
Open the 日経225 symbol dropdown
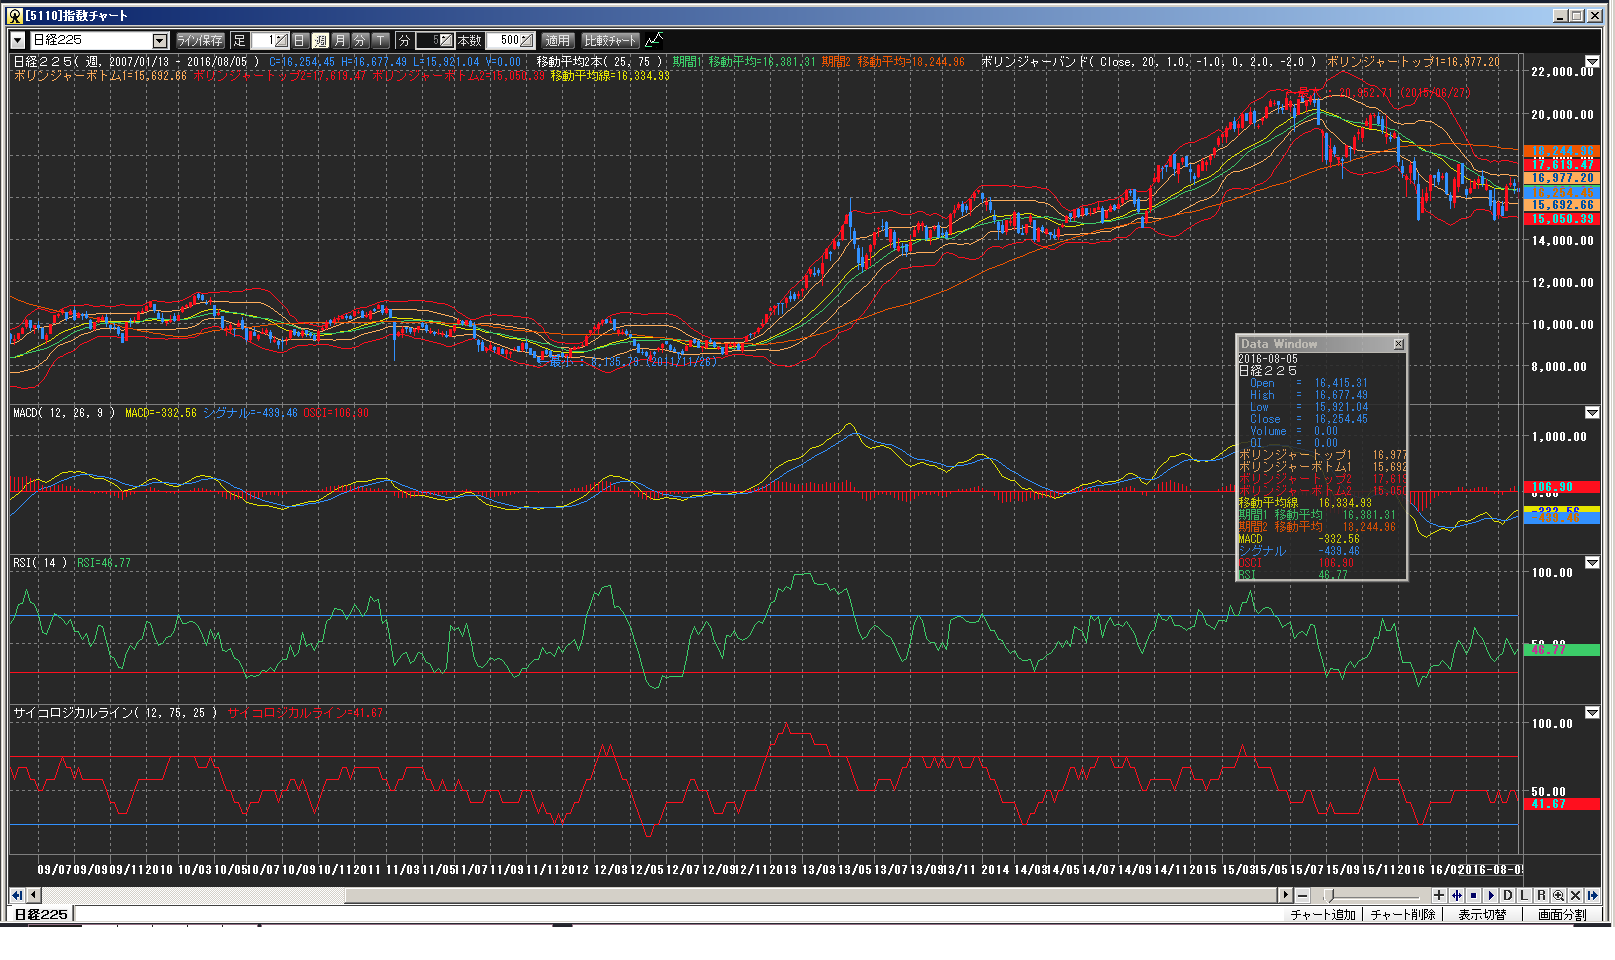[x=159, y=40]
